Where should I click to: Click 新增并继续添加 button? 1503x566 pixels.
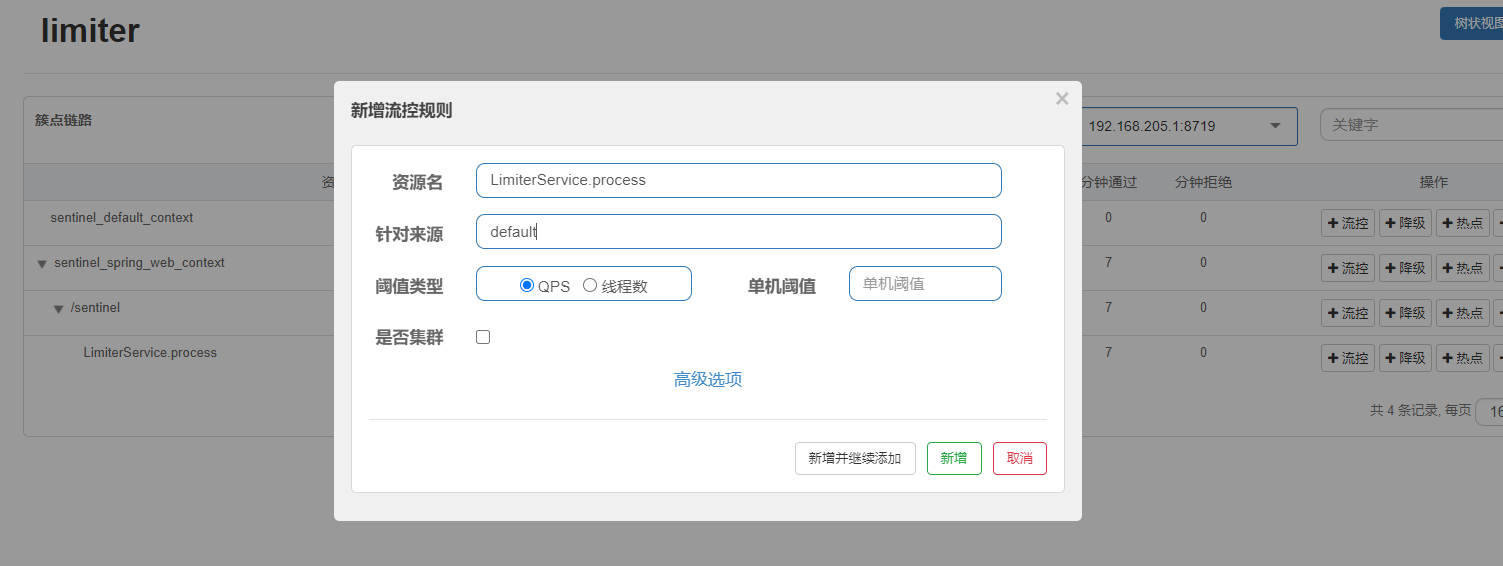click(855, 458)
